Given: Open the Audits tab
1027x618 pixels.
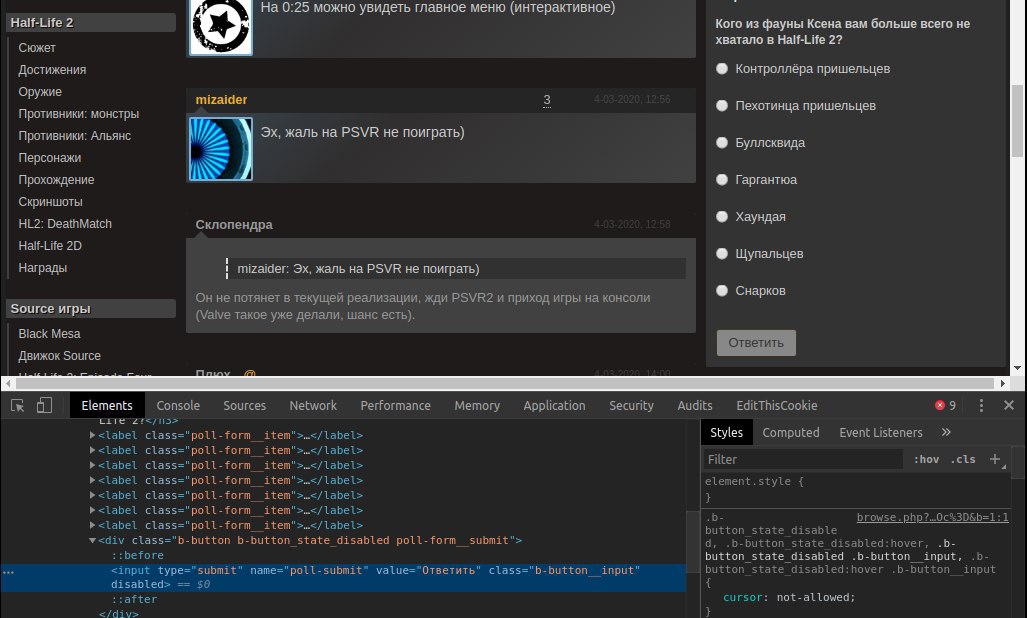Looking at the screenshot, I should [695, 406].
